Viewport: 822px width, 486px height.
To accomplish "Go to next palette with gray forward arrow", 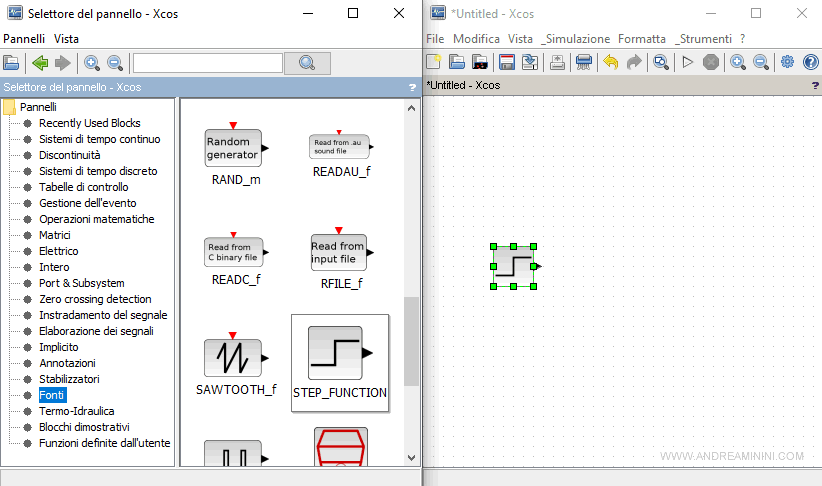I will pyautogui.click(x=62, y=63).
